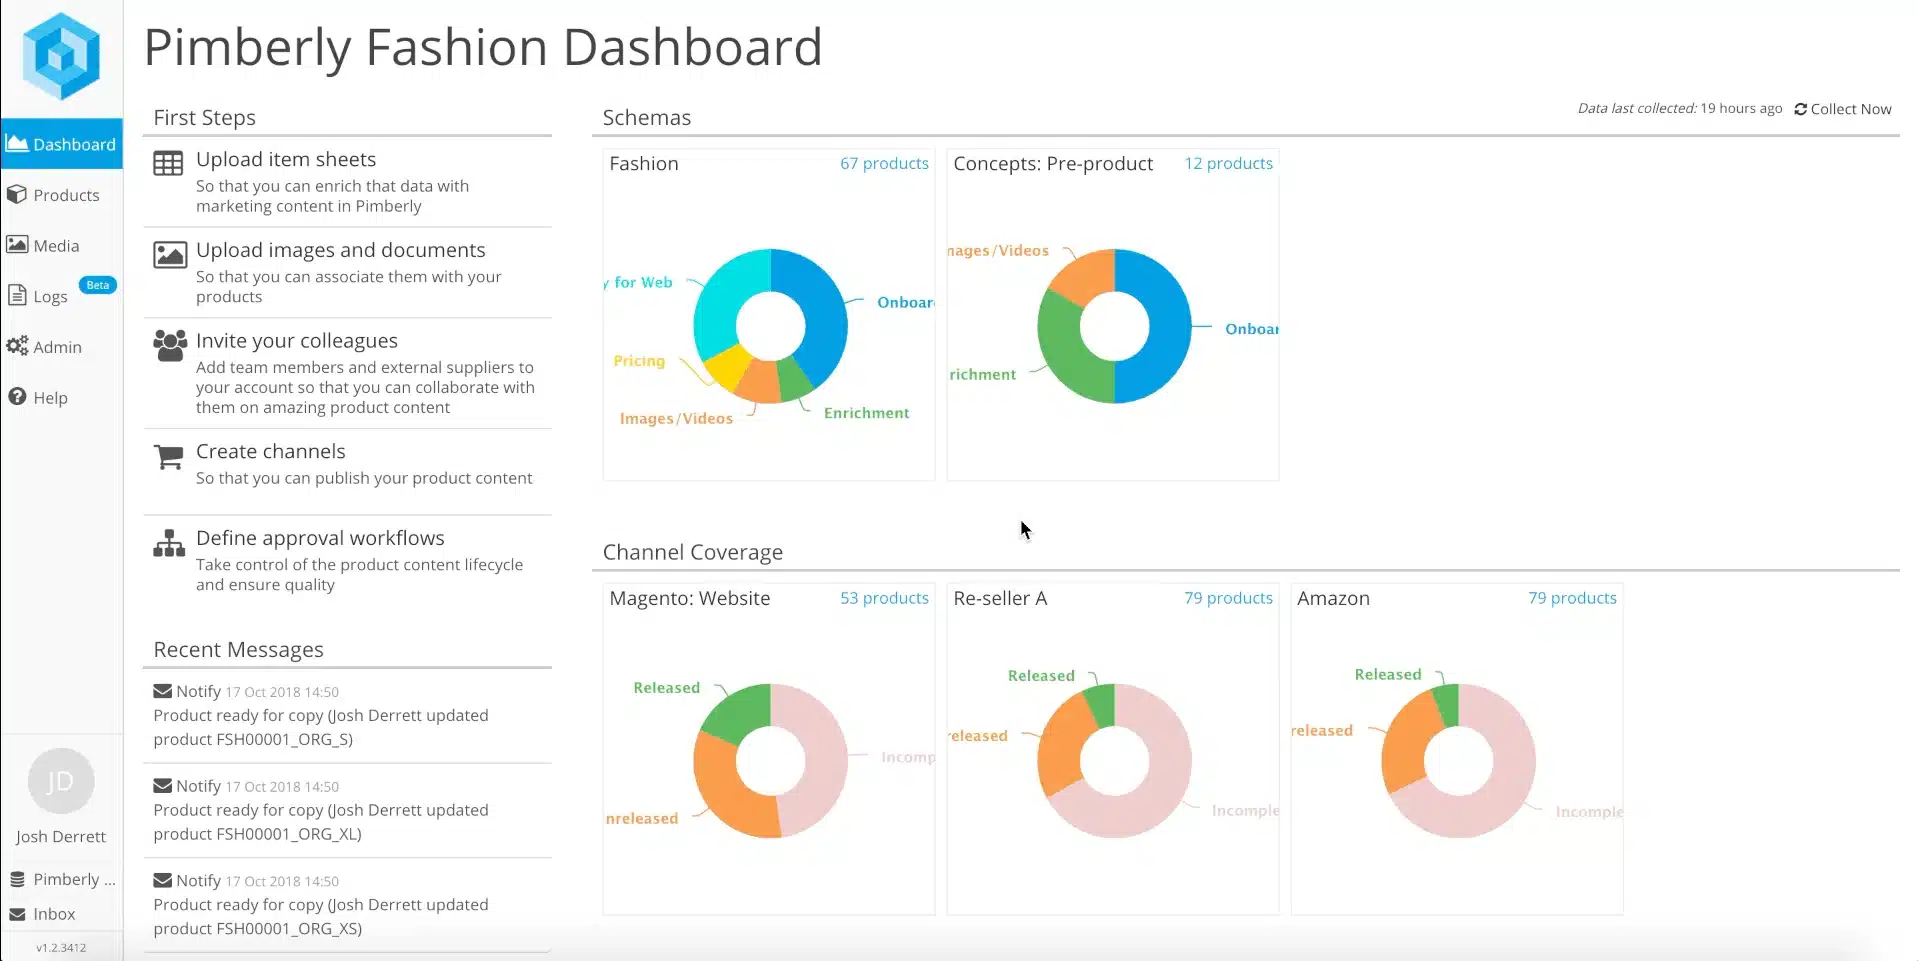Click the Re-seller A channel title
Image resolution: width=1918 pixels, height=961 pixels.
click(1000, 598)
